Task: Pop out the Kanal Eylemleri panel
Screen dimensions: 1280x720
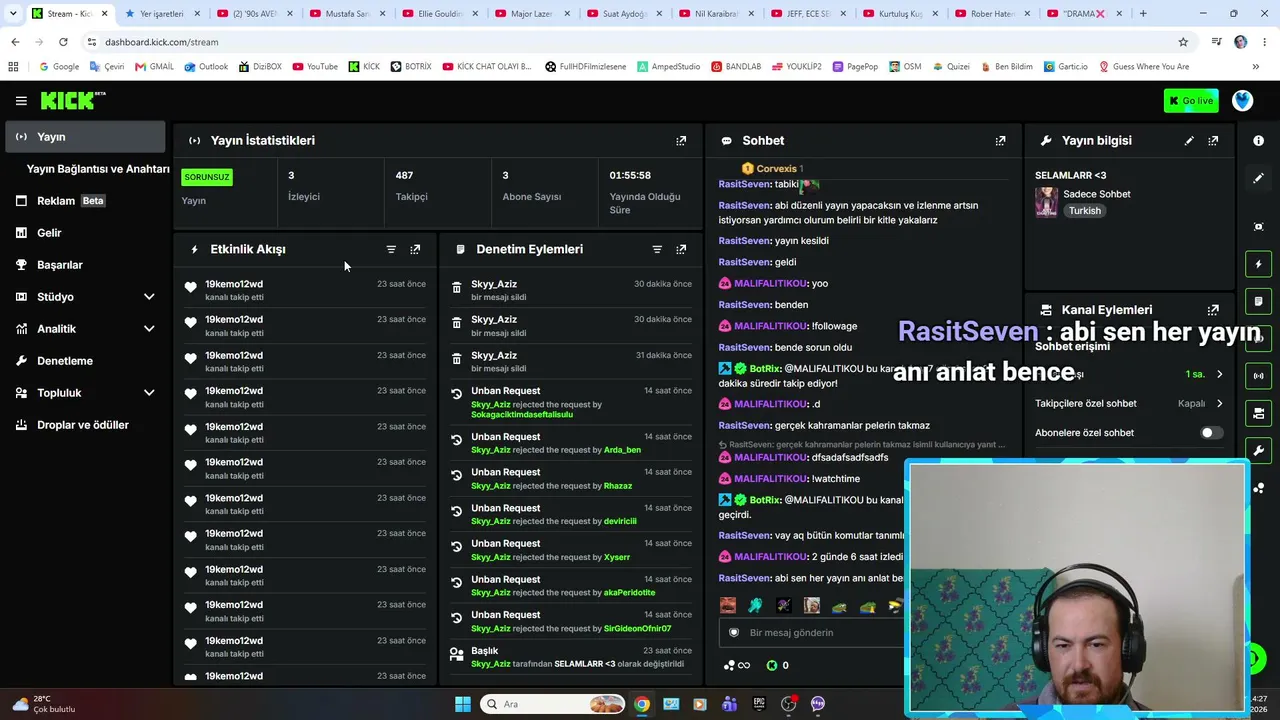Action: (x=1213, y=310)
